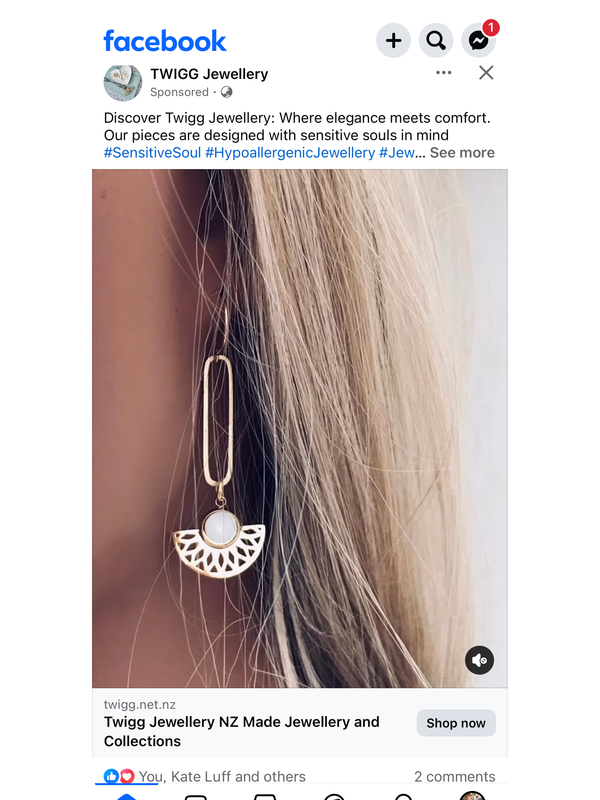Tap the #HypoallergenicJewellery hashtag
The width and height of the screenshot is (600, 800).
click(290, 153)
